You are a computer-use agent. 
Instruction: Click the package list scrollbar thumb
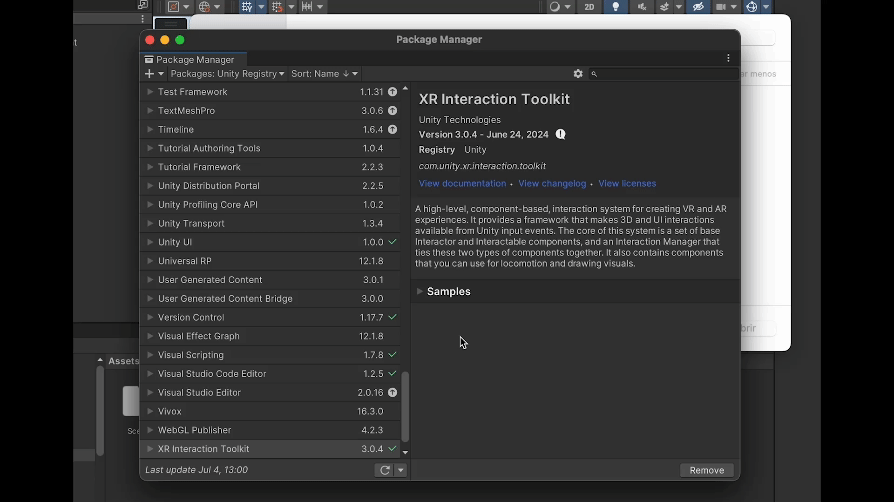coord(405,407)
